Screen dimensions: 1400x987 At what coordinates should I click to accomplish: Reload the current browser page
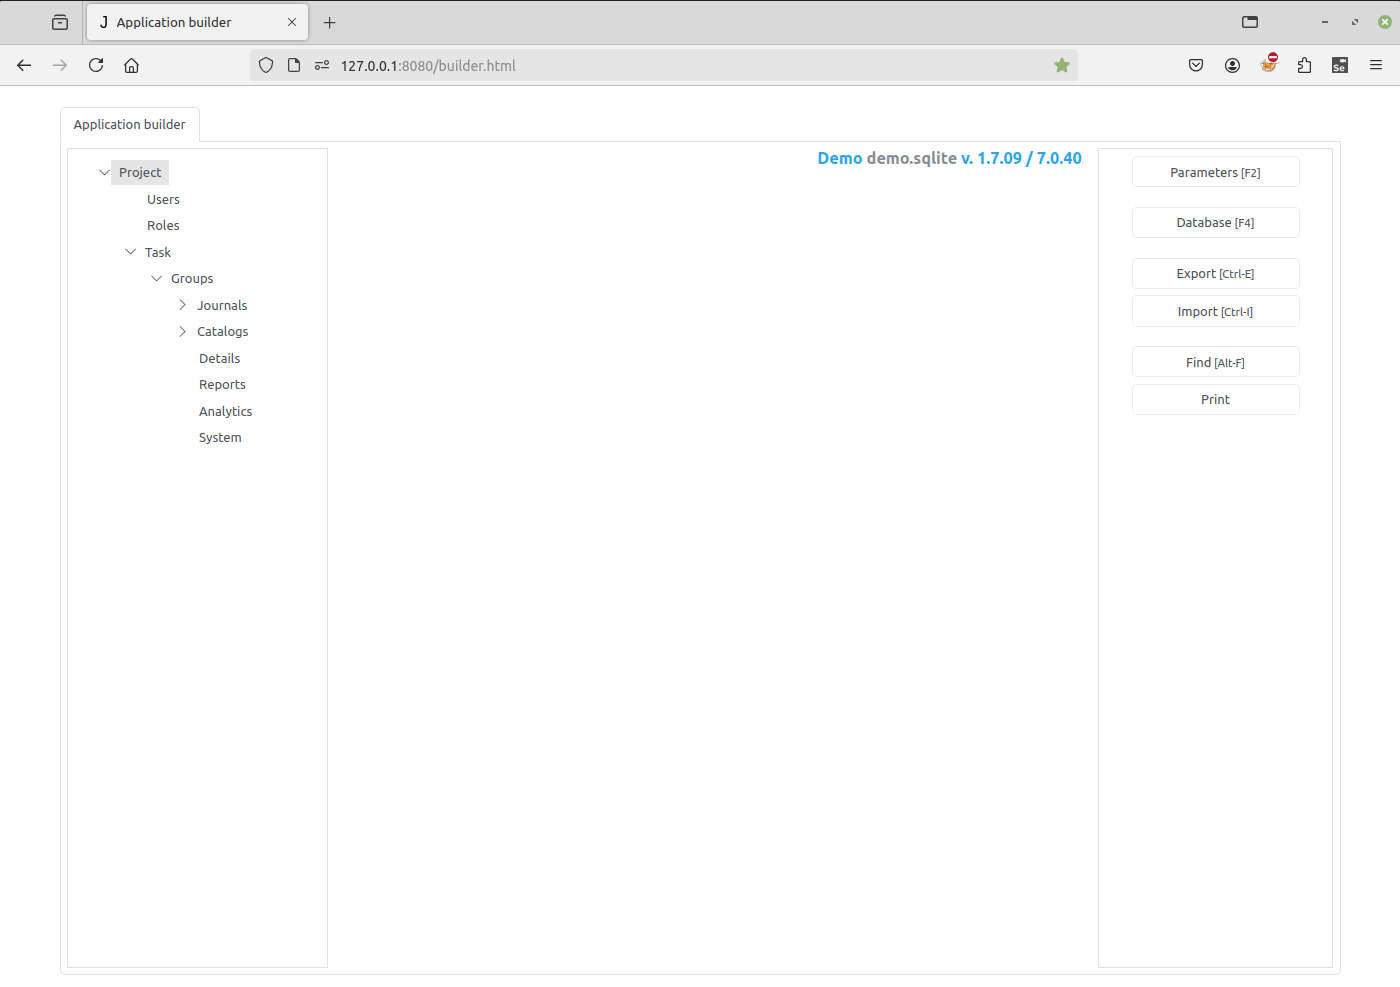tap(96, 65)
